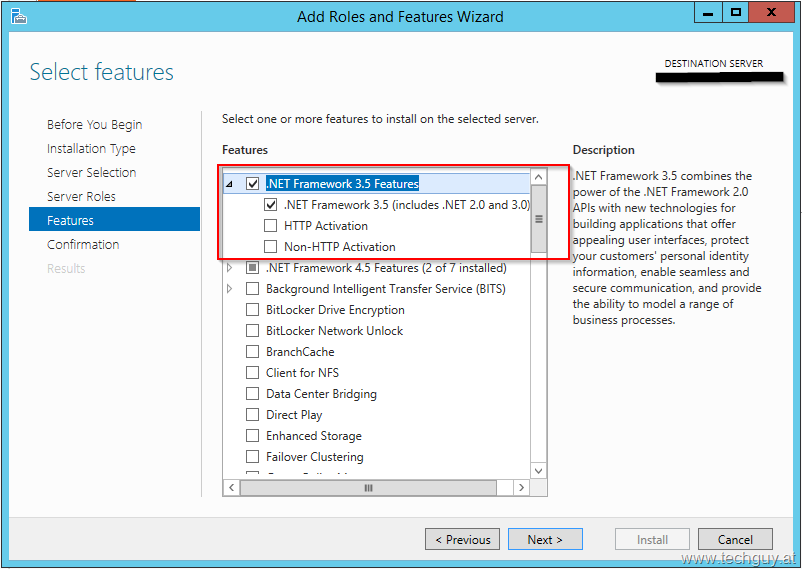This screenshot has height=569, width=802.
Task: Tick the BitLocker Drive Encryption checkbox
Action: click(253, 310)
